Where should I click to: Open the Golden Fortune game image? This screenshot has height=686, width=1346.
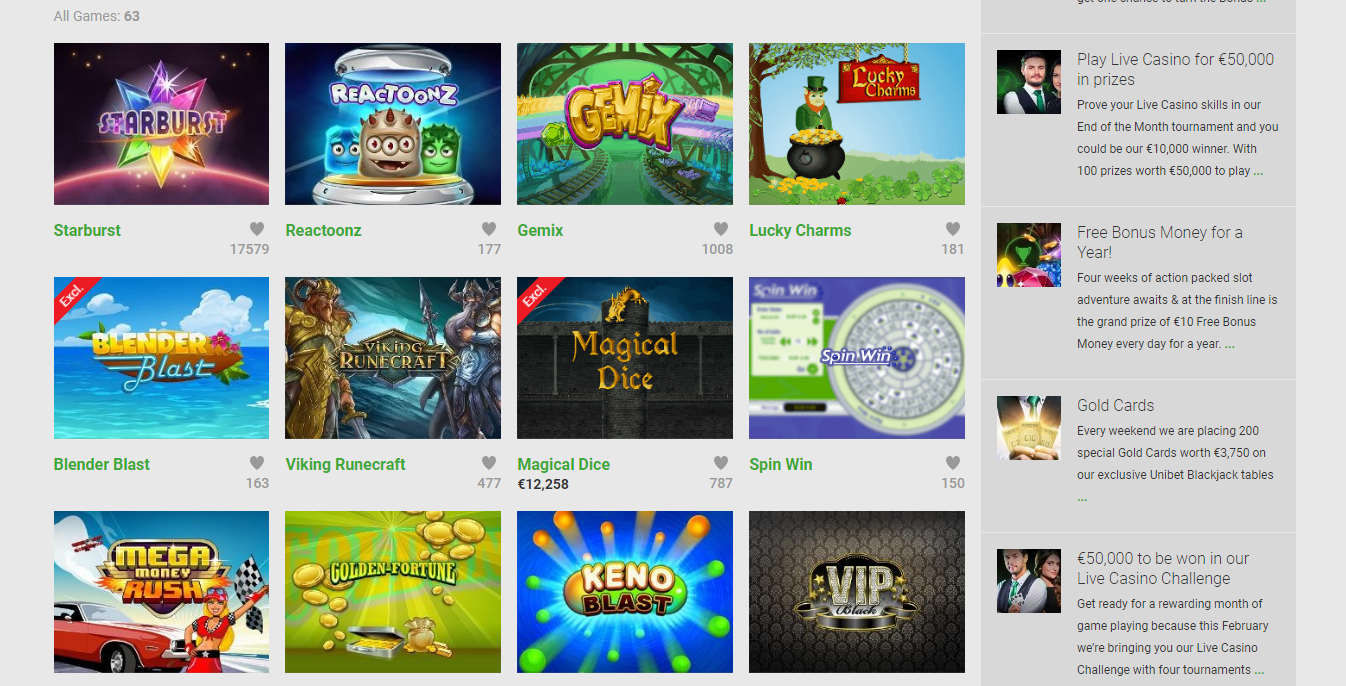[393, 592]
